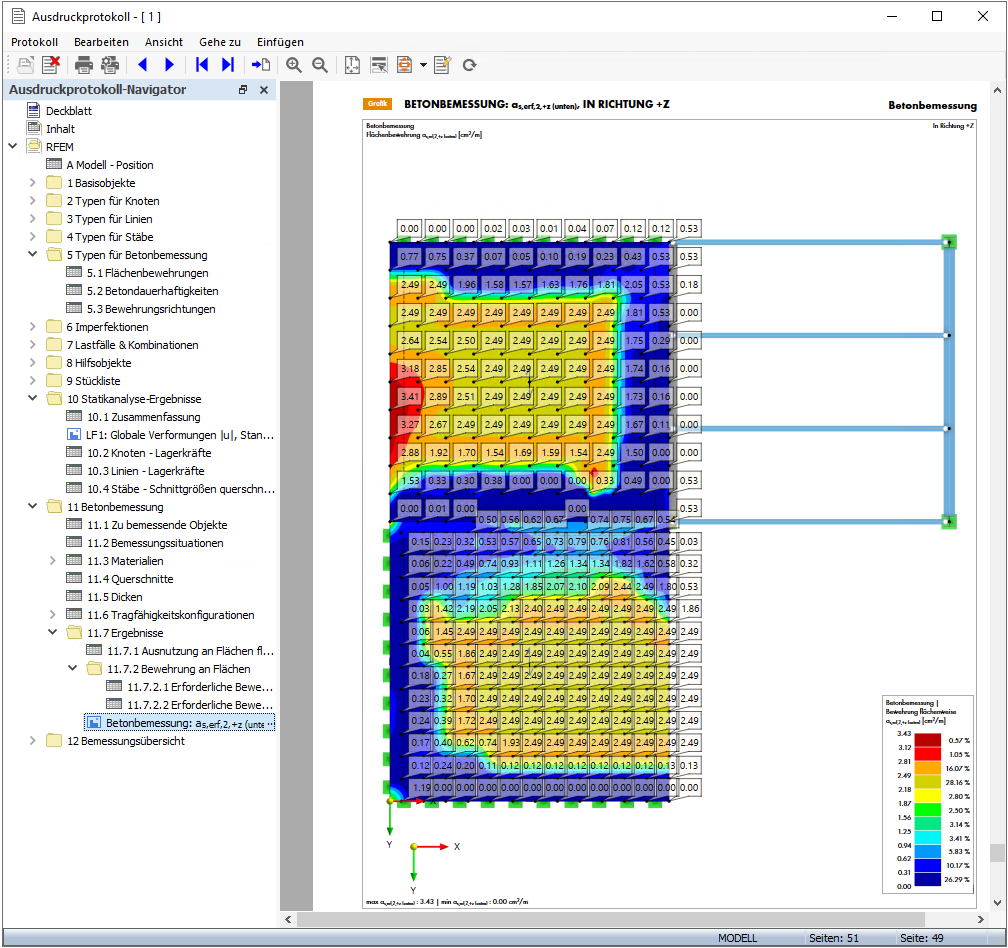
Task: Click the zoom in magnifier
Action: 294,65
